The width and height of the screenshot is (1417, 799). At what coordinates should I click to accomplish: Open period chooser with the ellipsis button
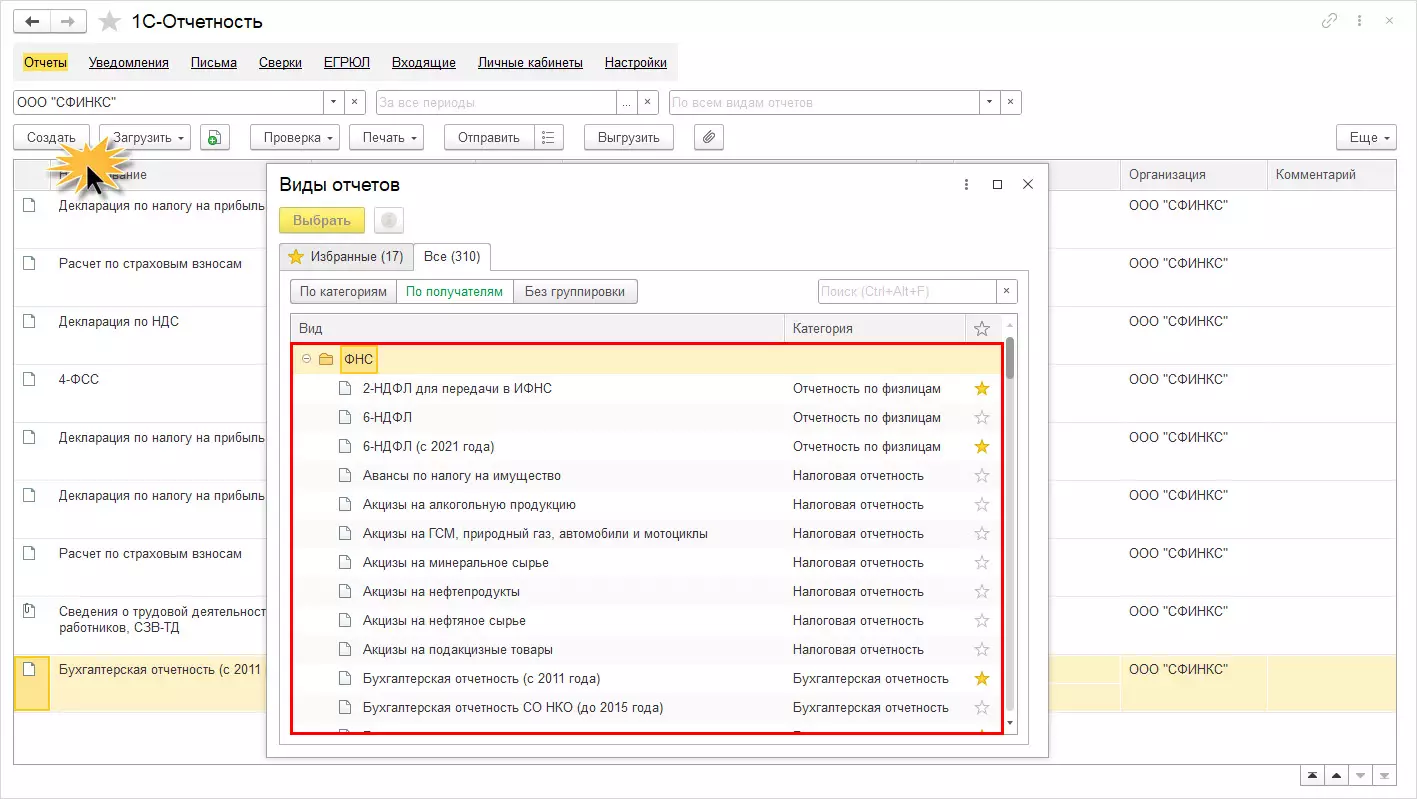click(628, 102)
